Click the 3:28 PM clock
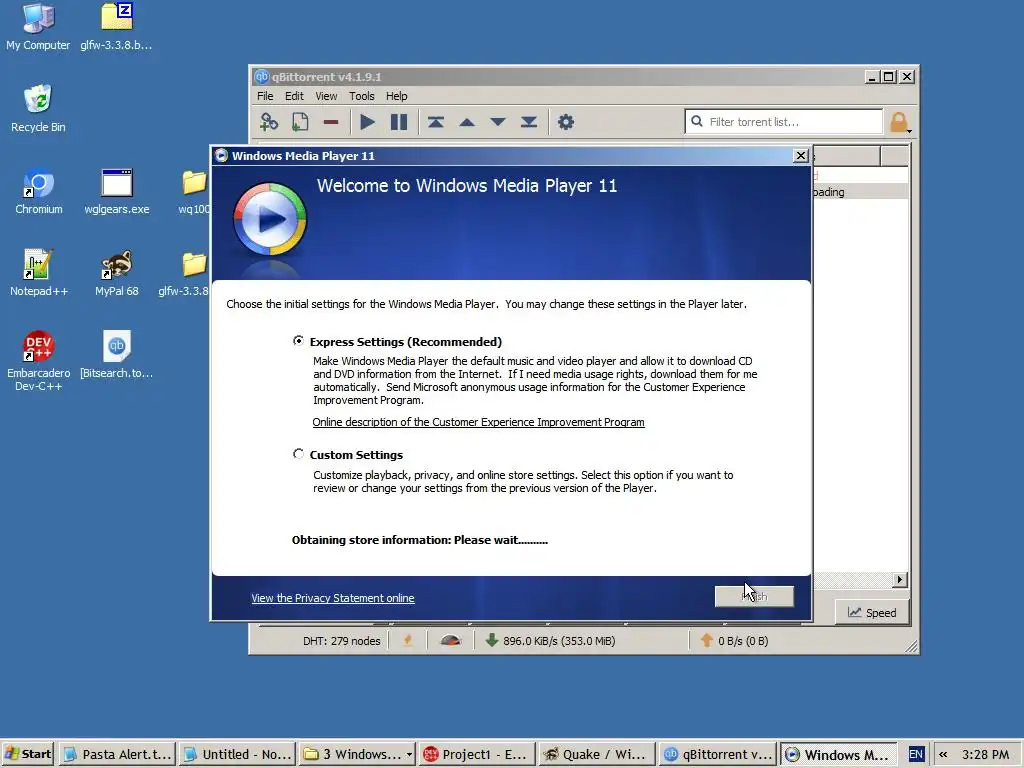 985,754
